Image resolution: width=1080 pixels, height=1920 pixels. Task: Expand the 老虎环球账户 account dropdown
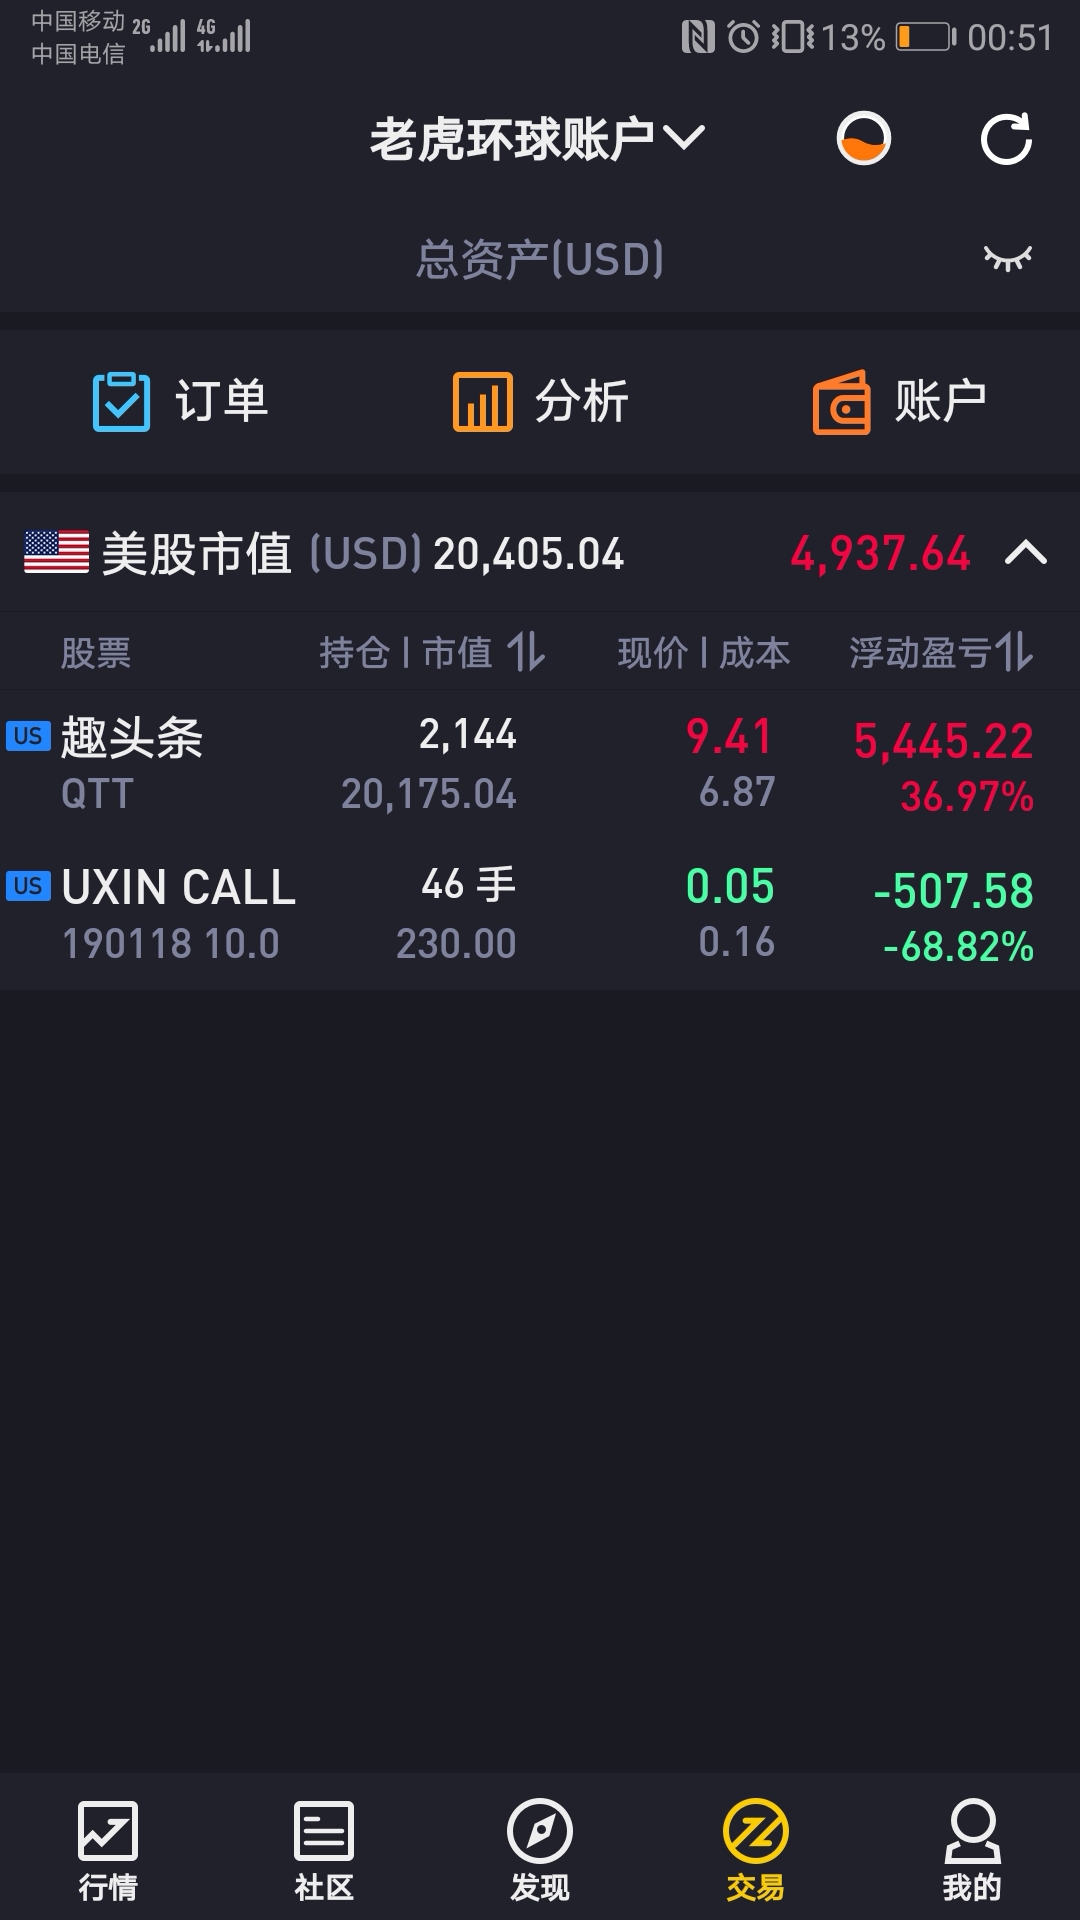[x=538, y=139]
